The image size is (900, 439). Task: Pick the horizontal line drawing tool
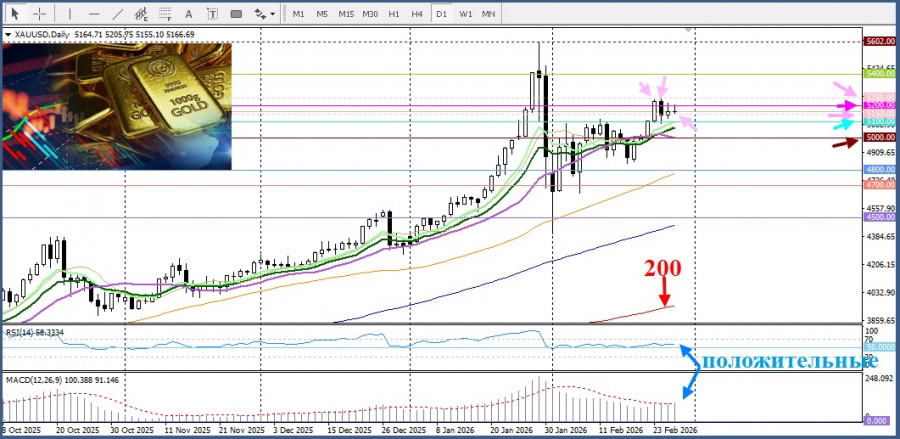pos(94,14)
